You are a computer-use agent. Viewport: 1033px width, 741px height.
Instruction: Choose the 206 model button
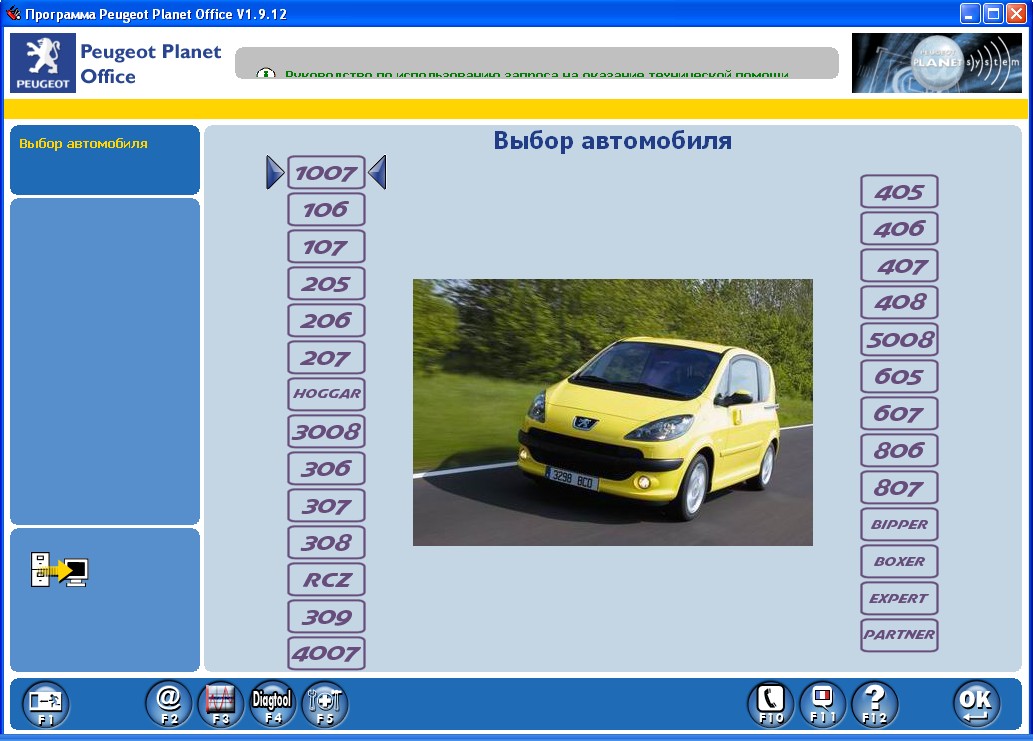click(x=326, y=320)
